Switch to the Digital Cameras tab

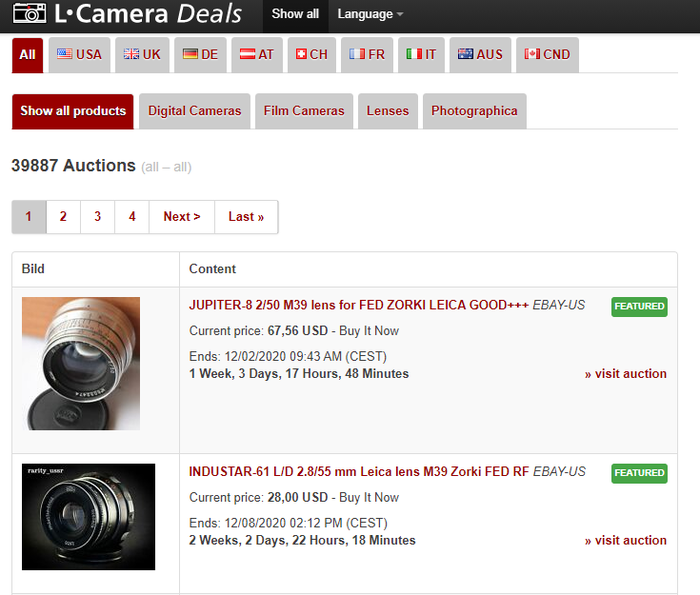[194, 111]
